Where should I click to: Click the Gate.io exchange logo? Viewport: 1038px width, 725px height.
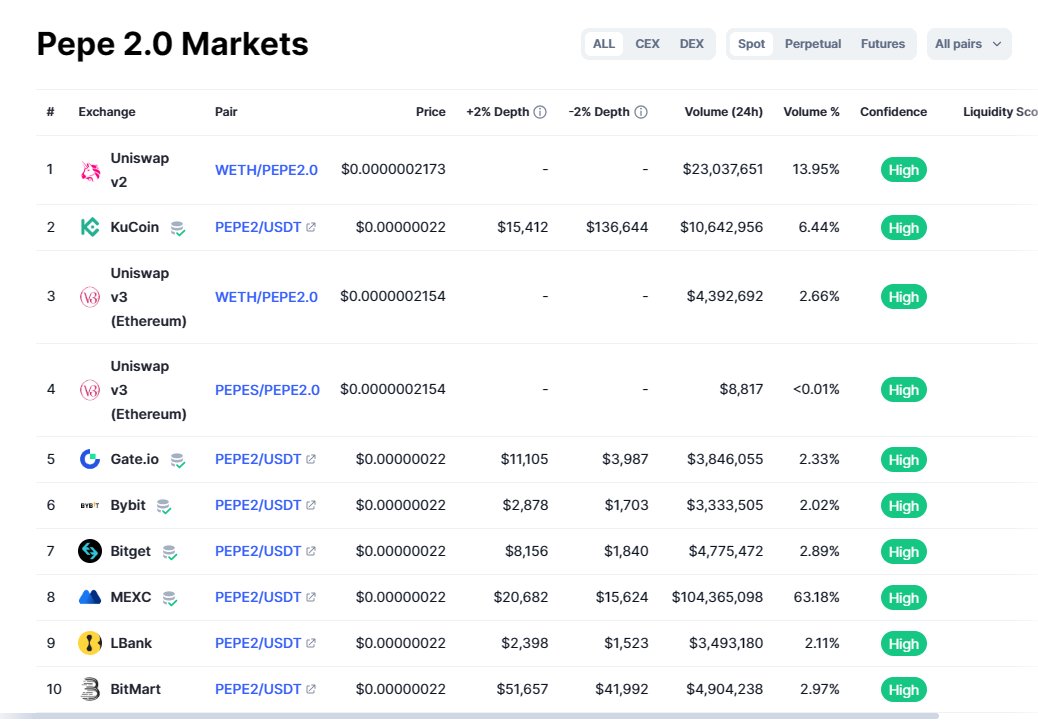click(x=90, y=459)
